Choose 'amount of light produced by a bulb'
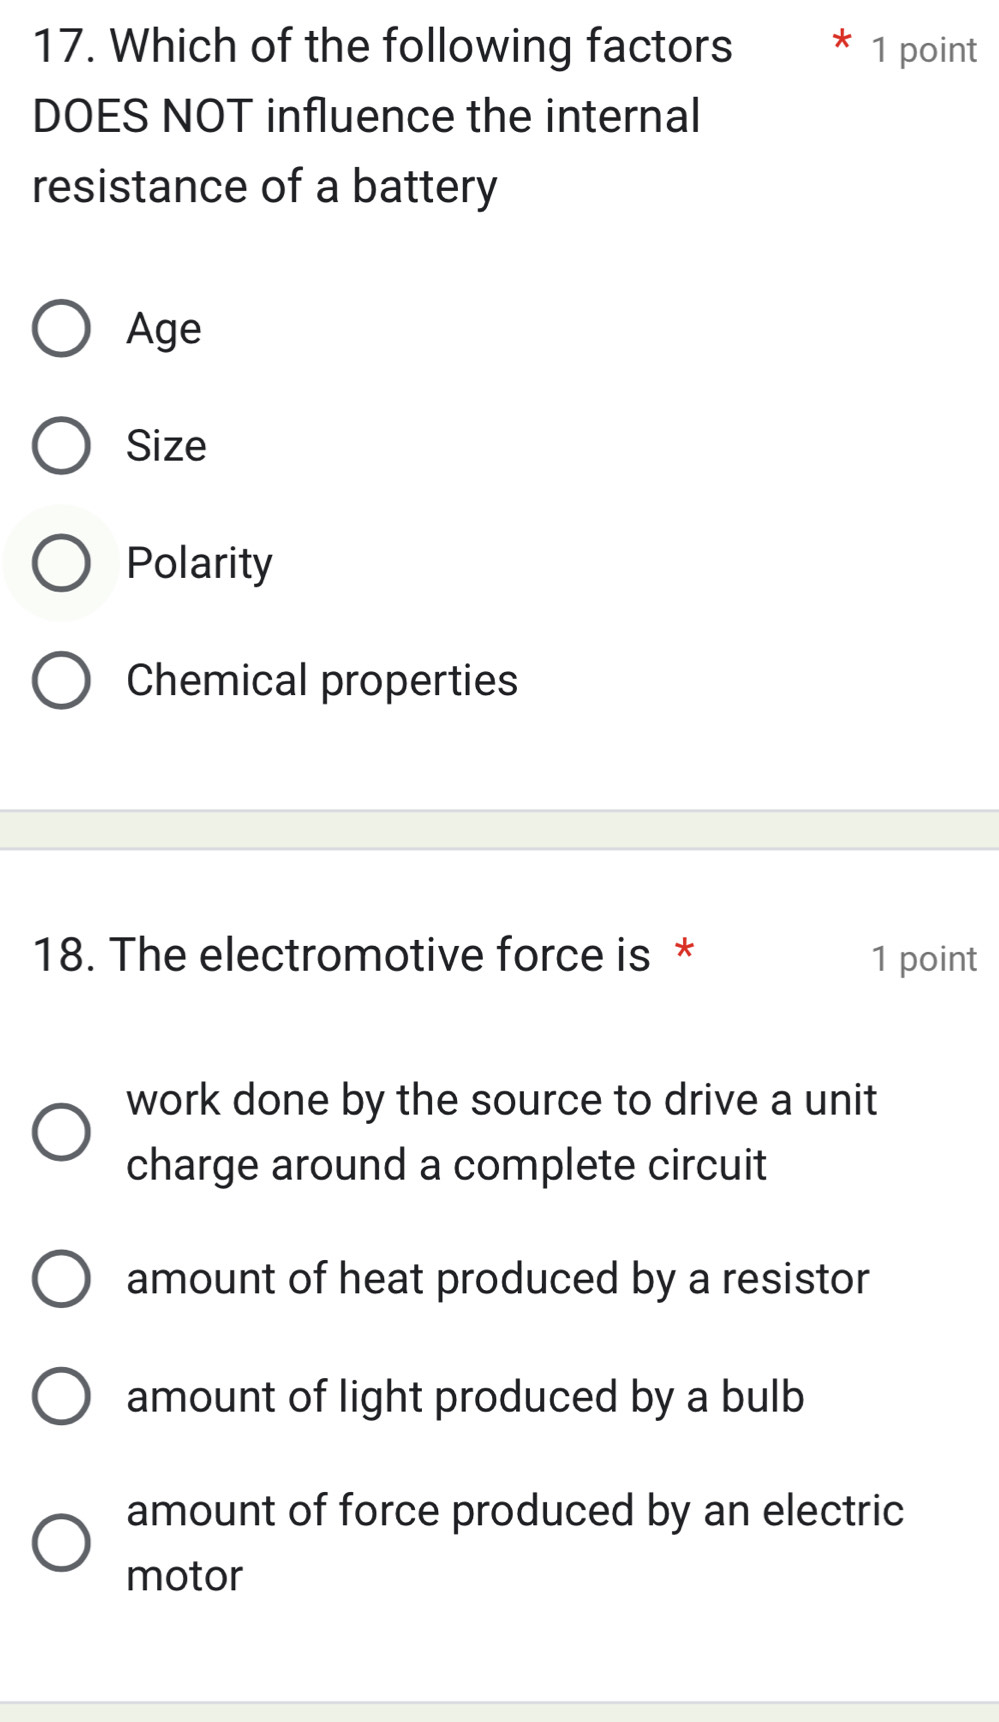999x1722 pixels. [62, 1398]
